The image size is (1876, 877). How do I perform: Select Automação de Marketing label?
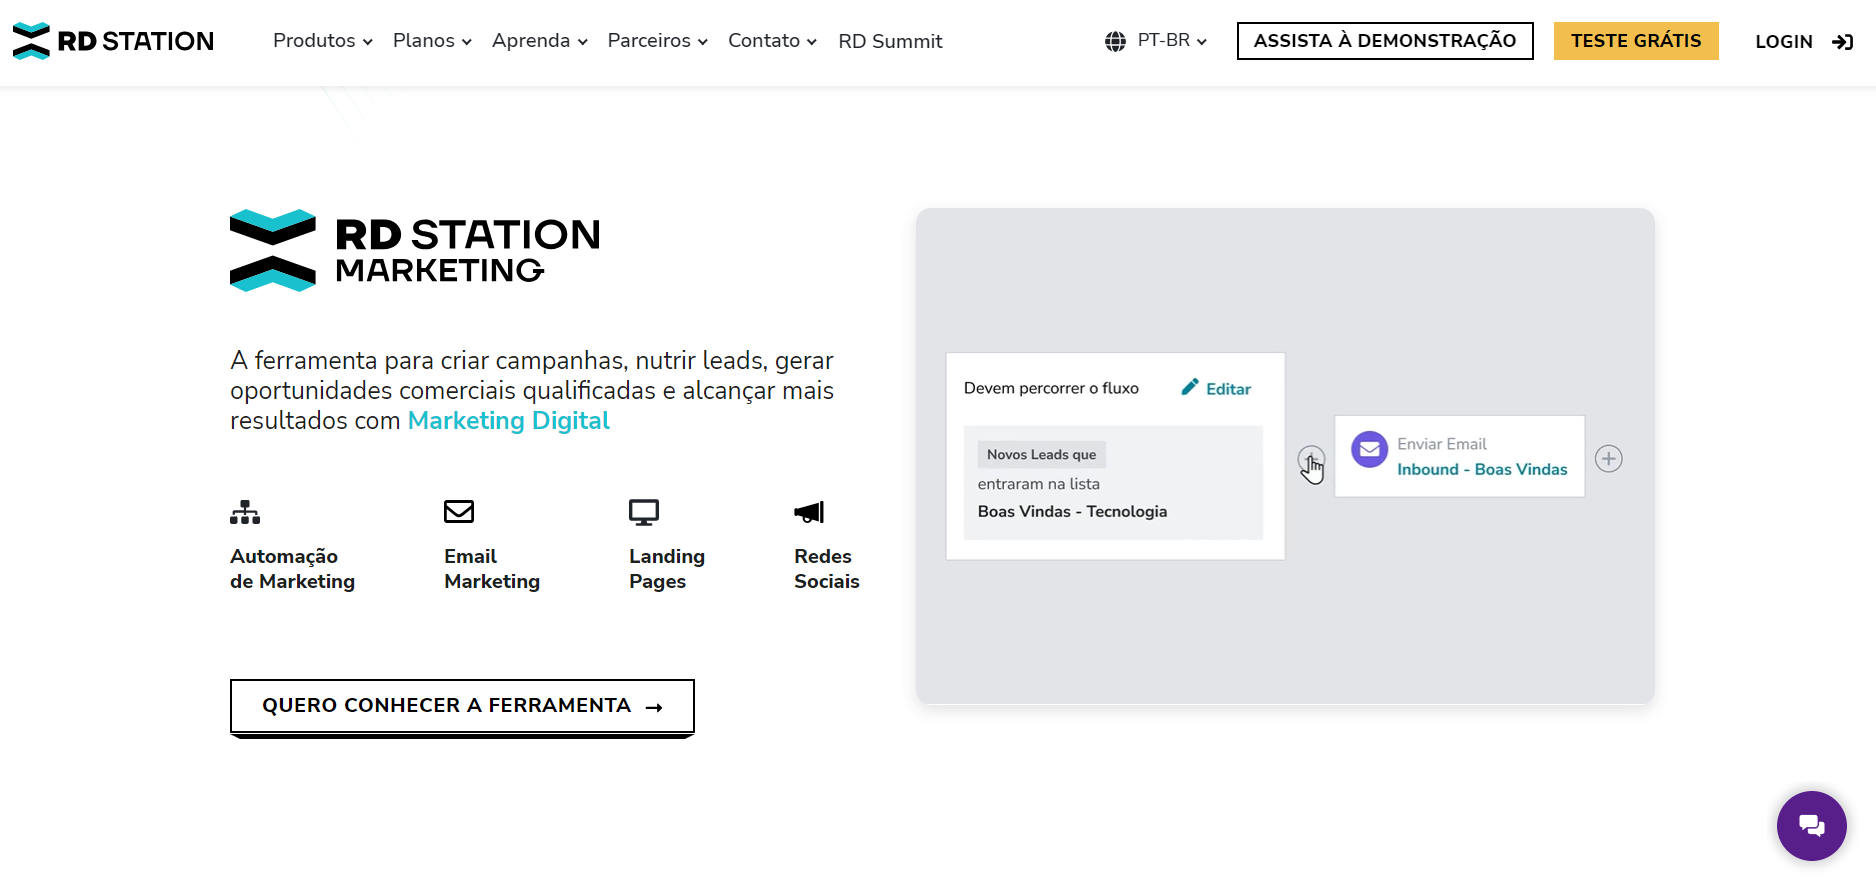point(292,569)
